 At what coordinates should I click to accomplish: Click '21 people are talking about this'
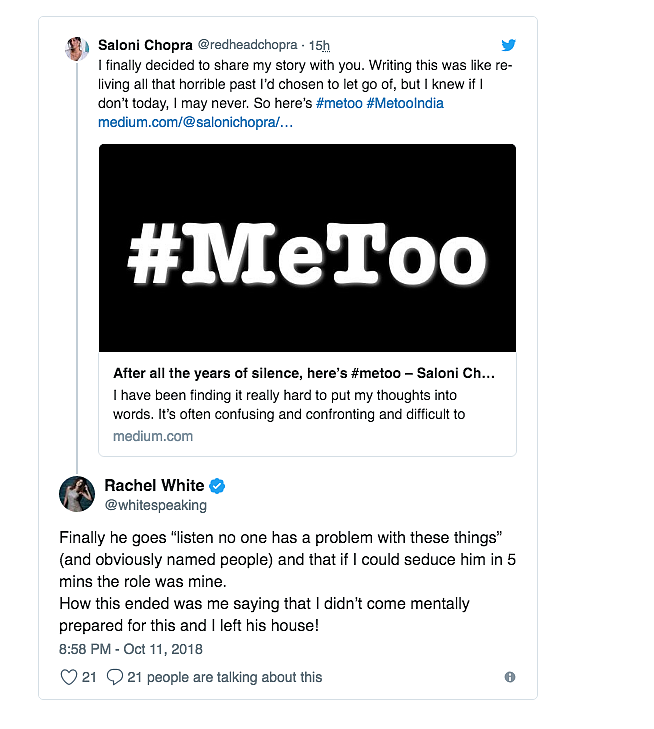[x=225, y=677]
